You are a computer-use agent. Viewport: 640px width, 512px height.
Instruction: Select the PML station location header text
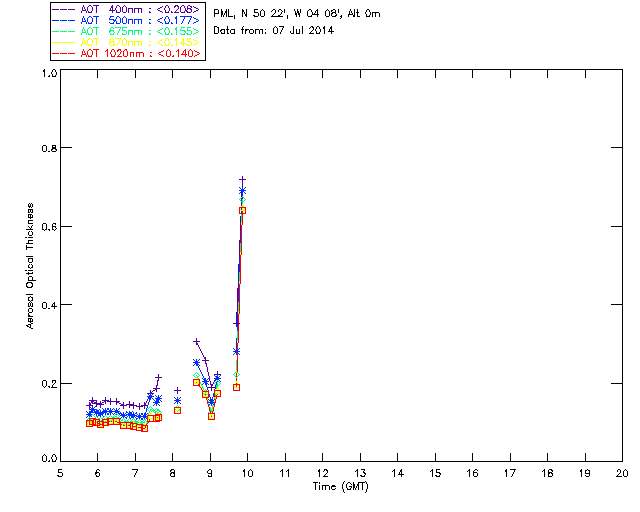click(x=297, y=14)
